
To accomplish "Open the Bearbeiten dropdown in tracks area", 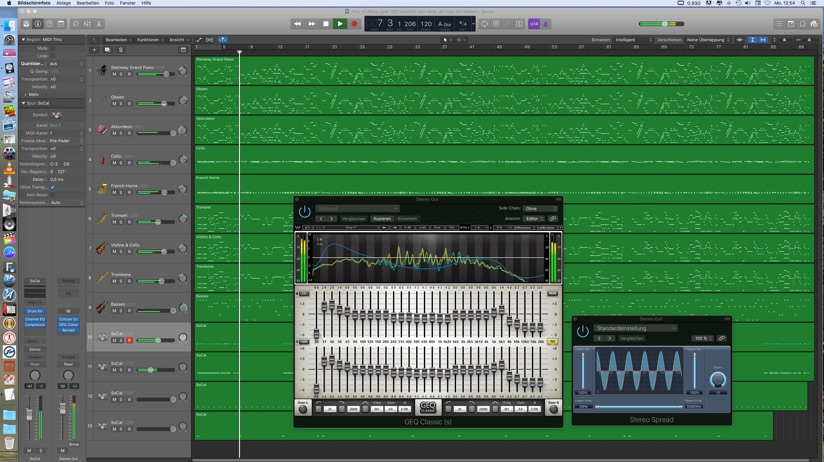I will 117,40.
